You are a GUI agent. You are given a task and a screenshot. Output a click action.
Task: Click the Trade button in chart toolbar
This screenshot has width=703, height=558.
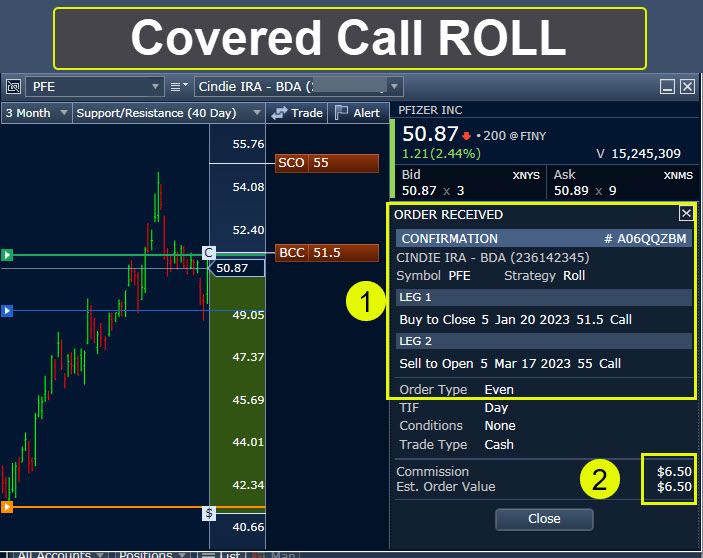coord(297,113)
